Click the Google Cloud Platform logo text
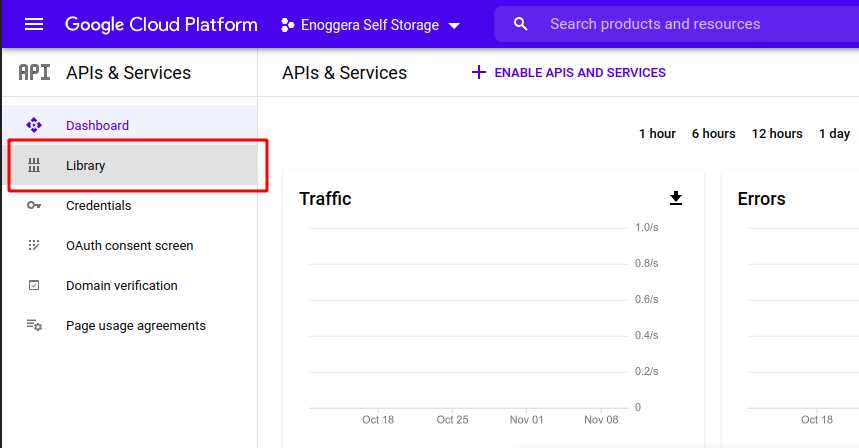Screen dimensions: 859x448 click(x=161, y=25)
